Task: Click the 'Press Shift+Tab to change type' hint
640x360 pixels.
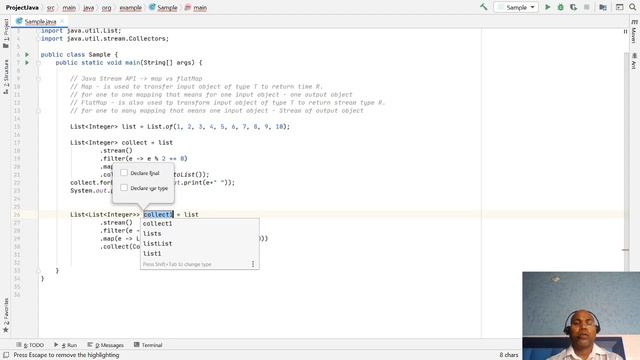Action: (177, 264)
